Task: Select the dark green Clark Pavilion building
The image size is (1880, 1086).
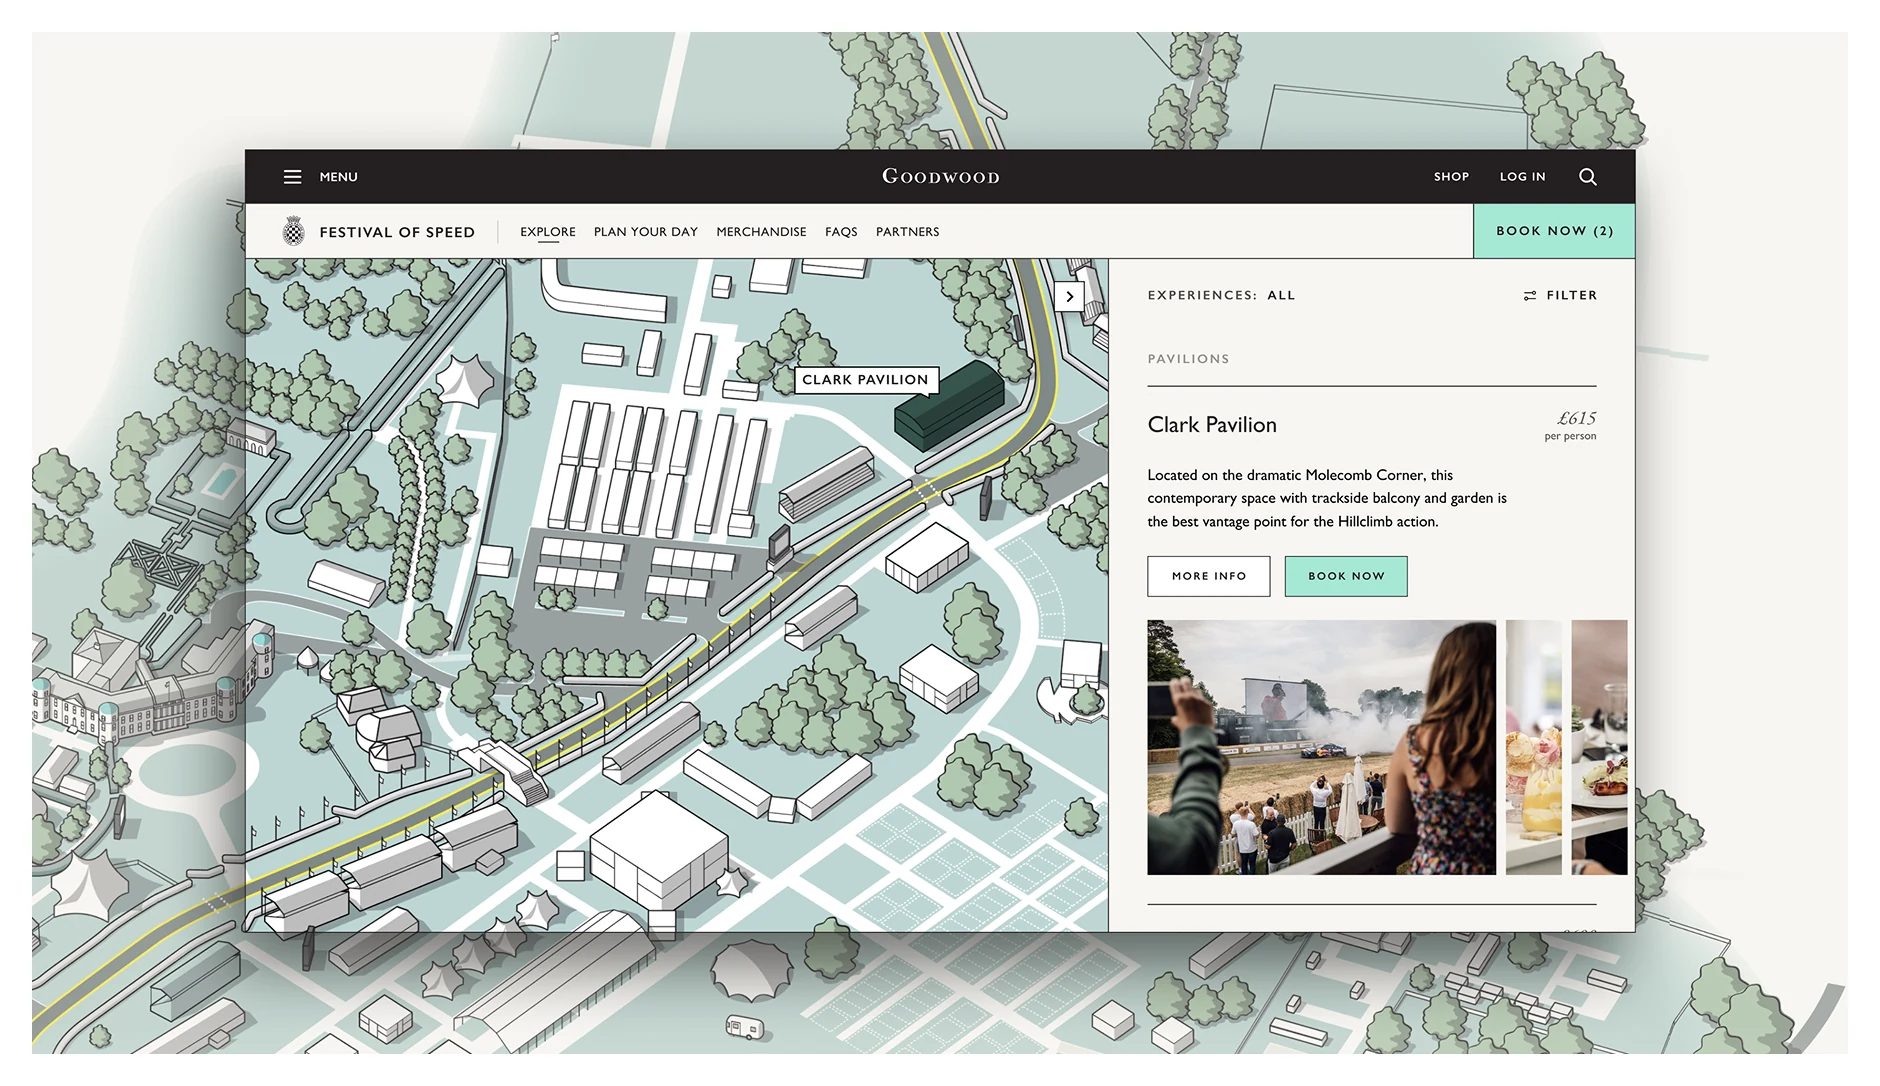Action: (x=948, y=404)
